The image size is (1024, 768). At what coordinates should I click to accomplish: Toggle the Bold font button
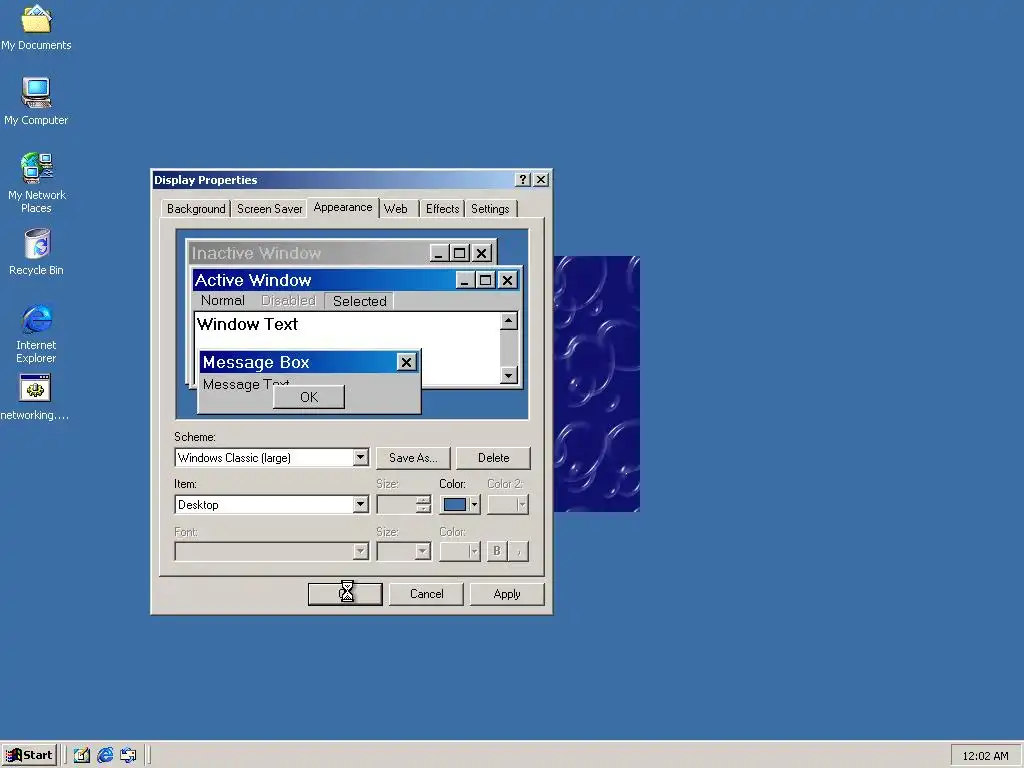coord(496,551)
